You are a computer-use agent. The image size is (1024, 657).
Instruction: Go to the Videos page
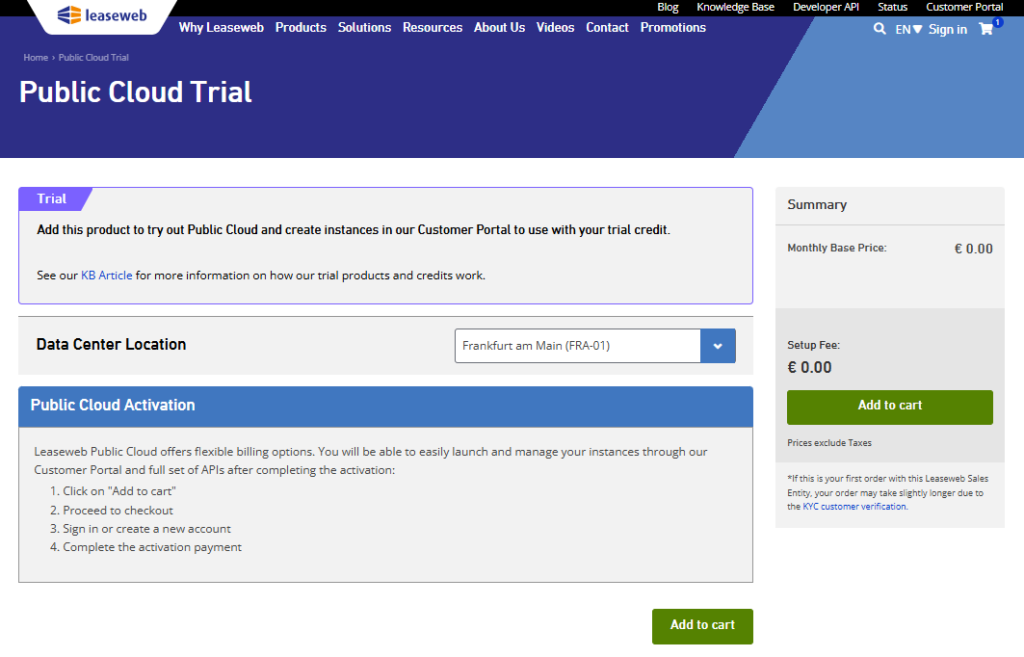tap(555, 27)
